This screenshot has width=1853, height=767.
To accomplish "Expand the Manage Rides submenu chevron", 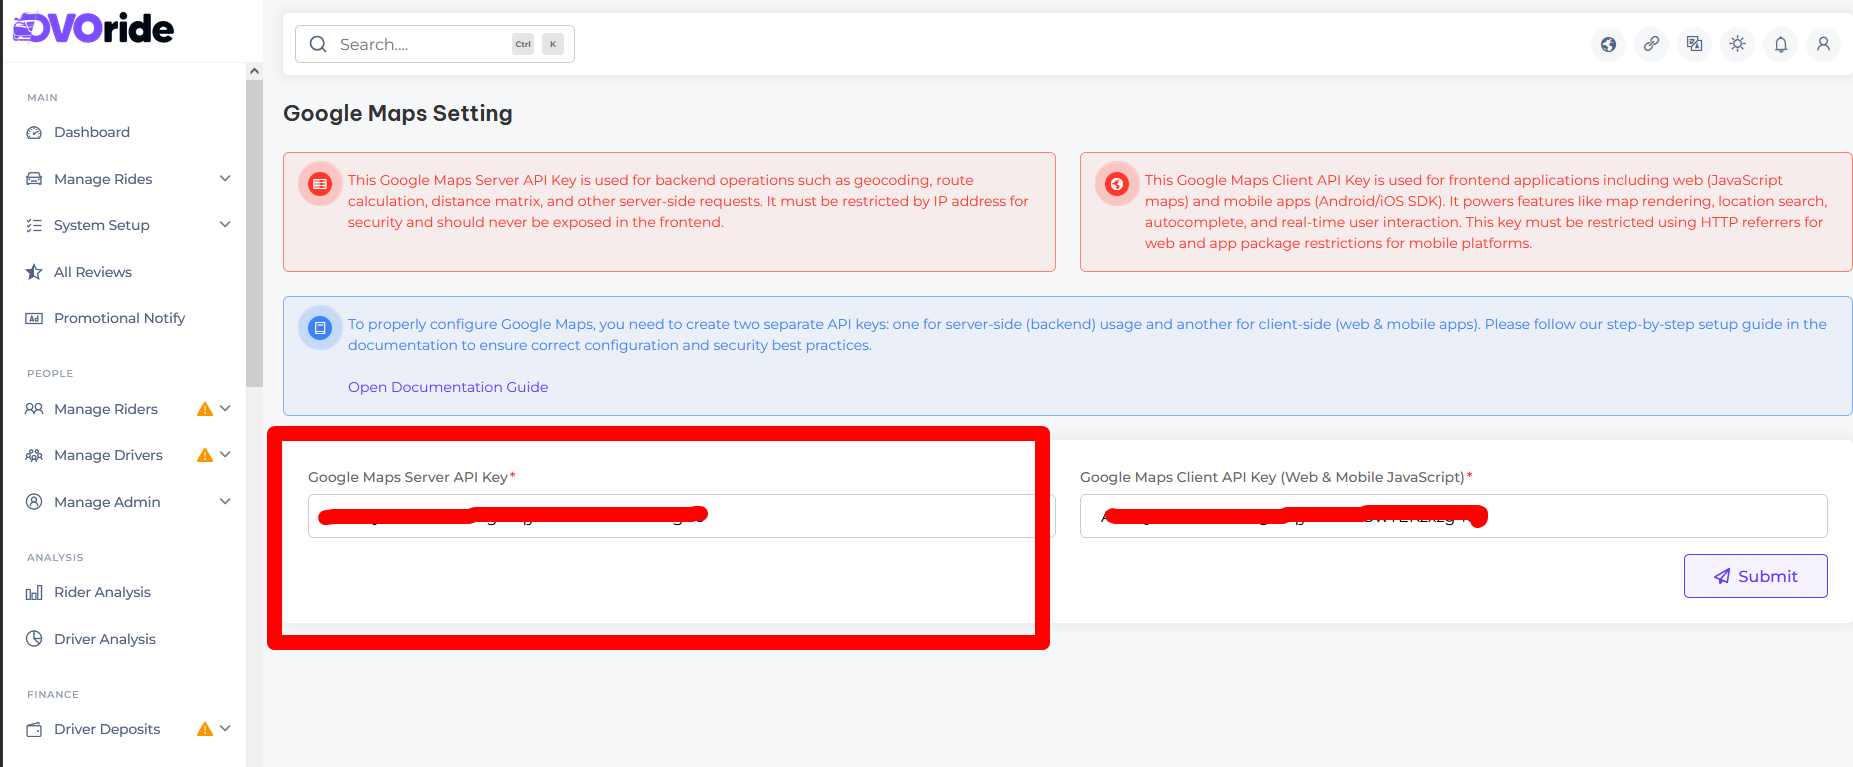I will click(225, 178).
